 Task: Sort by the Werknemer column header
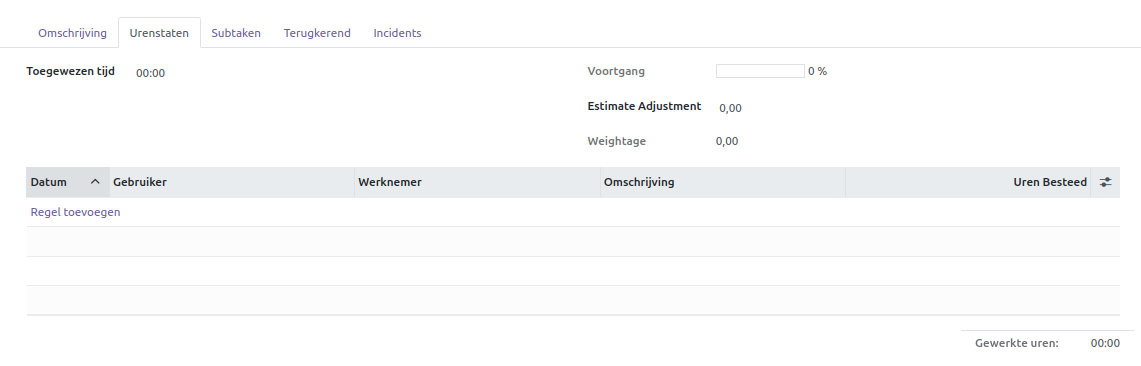click(477, 183)
